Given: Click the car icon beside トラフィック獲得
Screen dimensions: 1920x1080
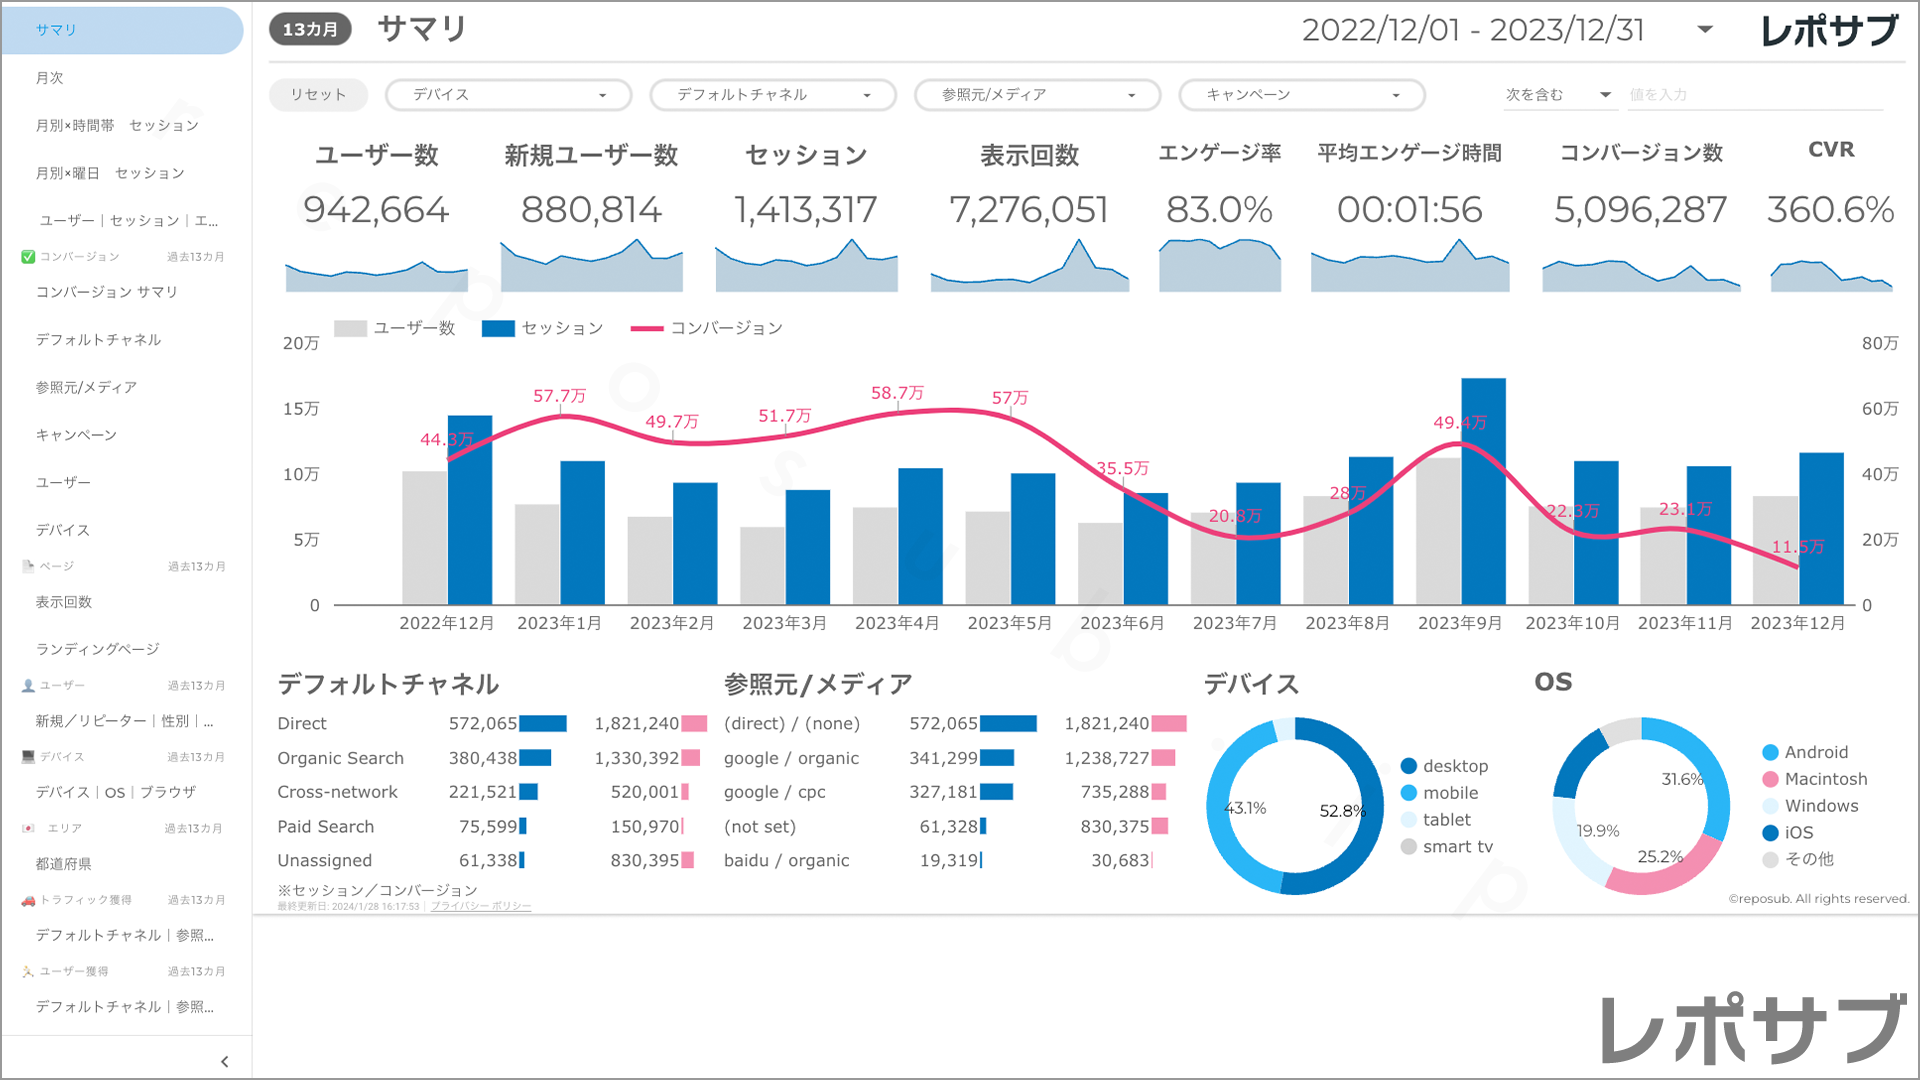Looking at the screenshot, I should [x=28, y=900].
